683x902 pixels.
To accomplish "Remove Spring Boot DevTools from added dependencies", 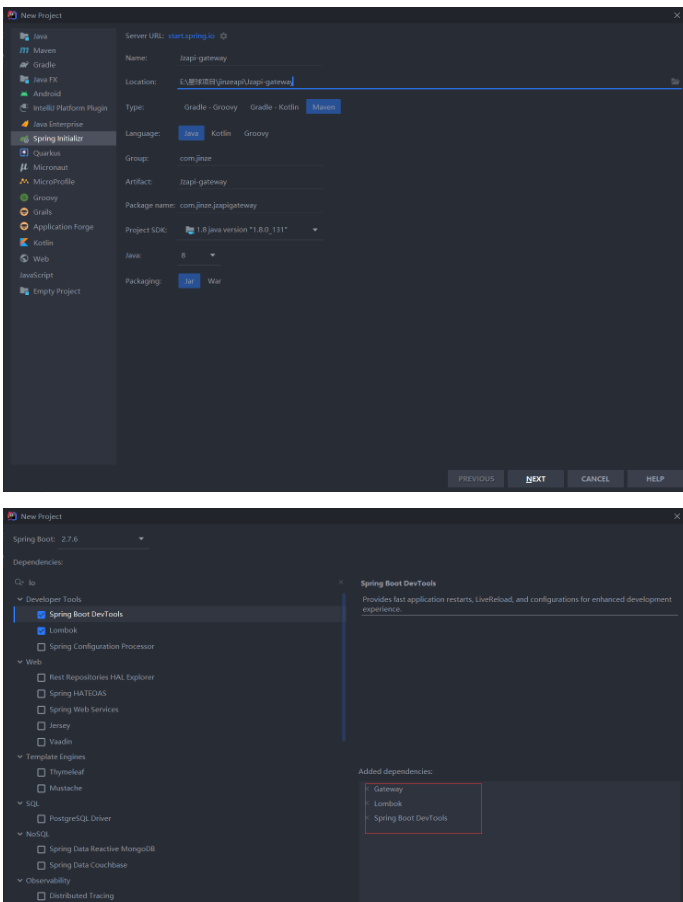I will click(367, 818).
